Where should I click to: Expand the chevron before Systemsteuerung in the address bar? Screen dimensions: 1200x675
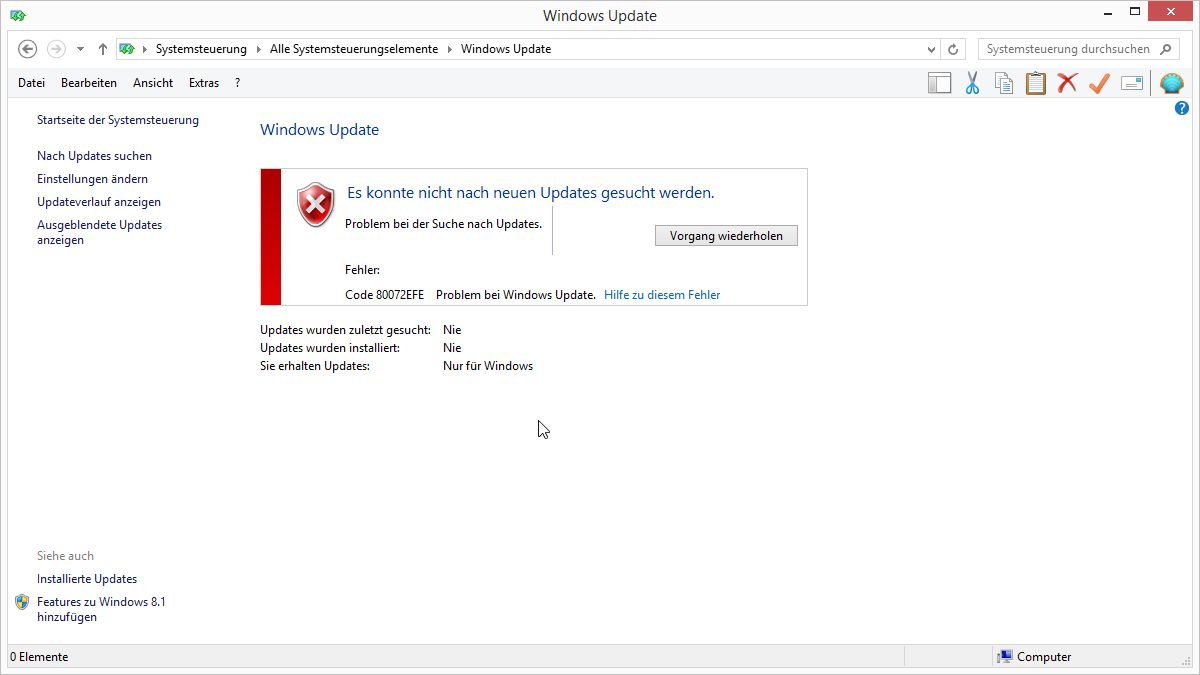(145, 49)
